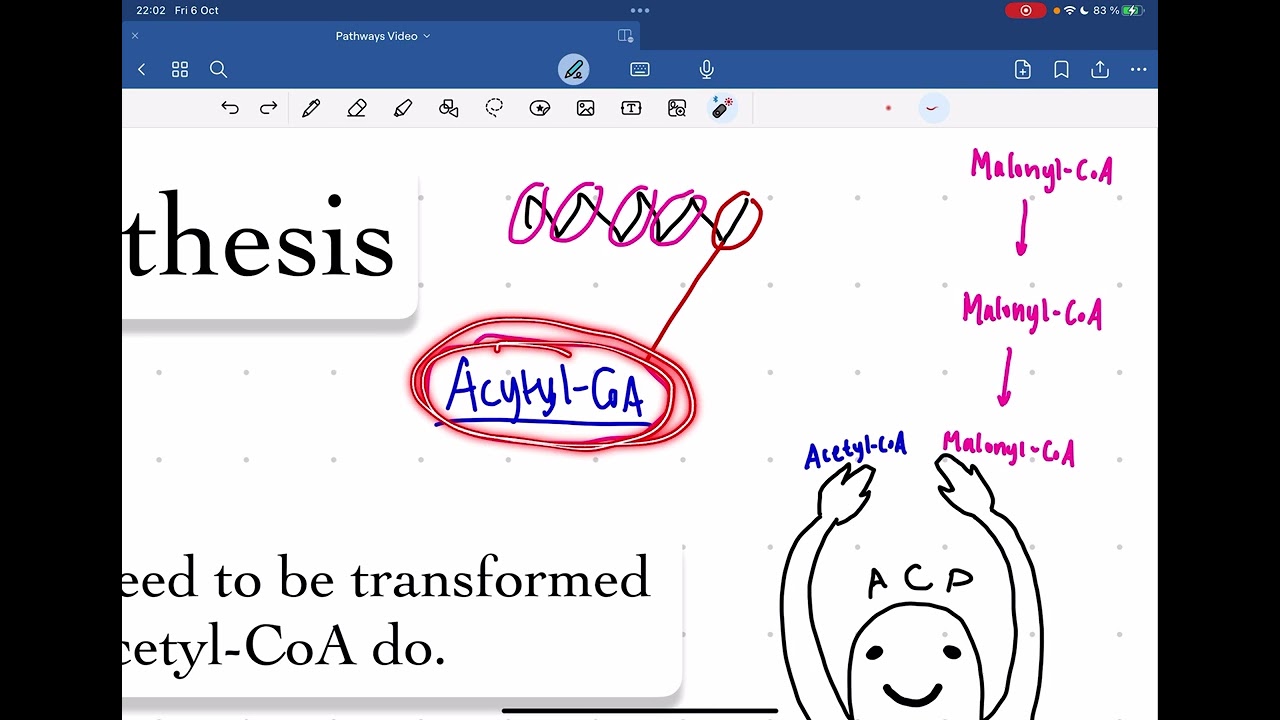This screenshot has width=1280, height=720.
Task: Select the Text box tool
Action: pyautogui.click(x=631, y=108)
